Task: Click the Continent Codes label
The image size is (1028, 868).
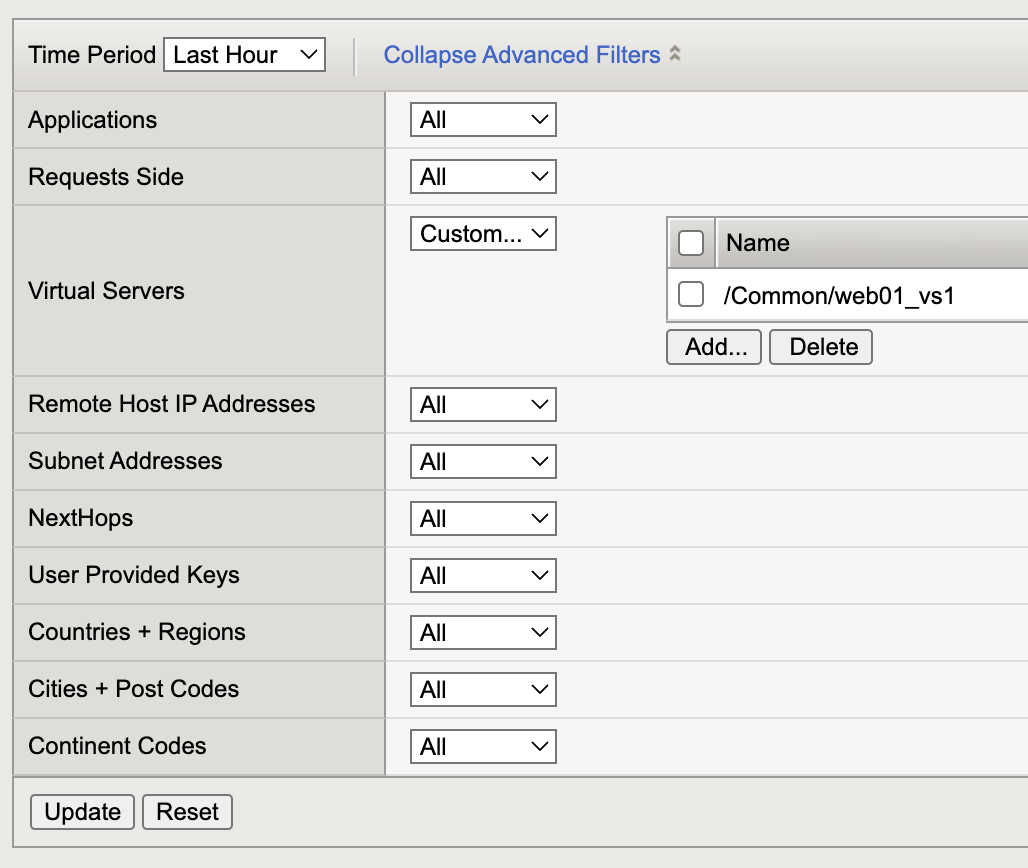Action: click(x=117, y=746)
